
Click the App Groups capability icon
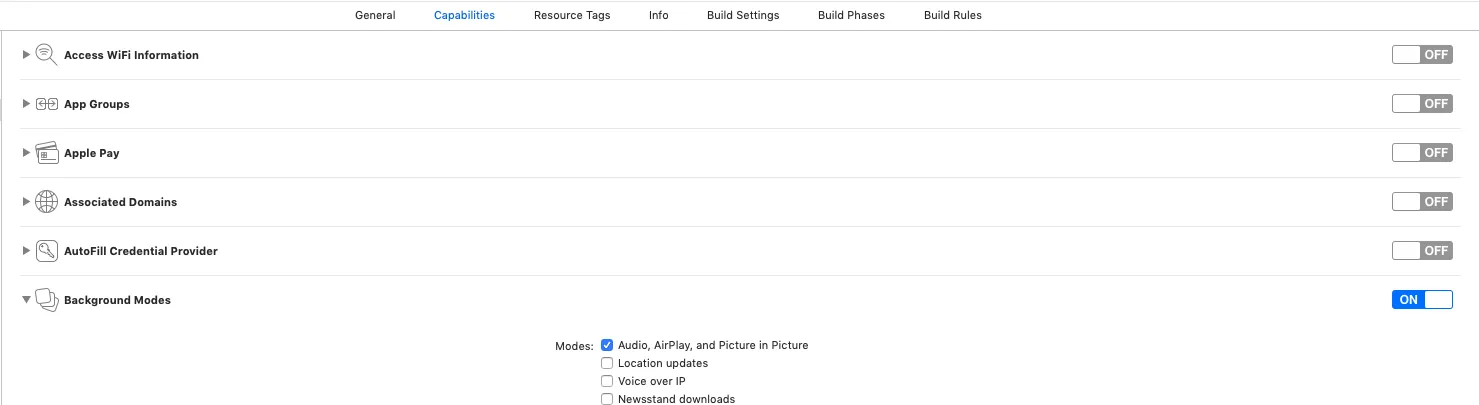click(47, 104)
